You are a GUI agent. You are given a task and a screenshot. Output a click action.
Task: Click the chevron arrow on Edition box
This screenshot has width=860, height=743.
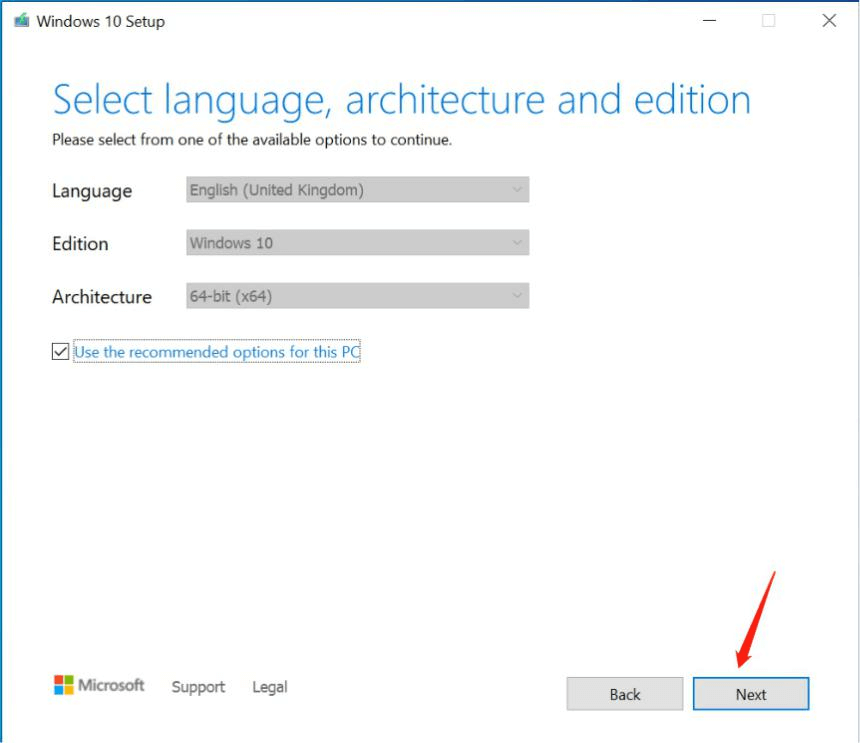click(517, 243)
